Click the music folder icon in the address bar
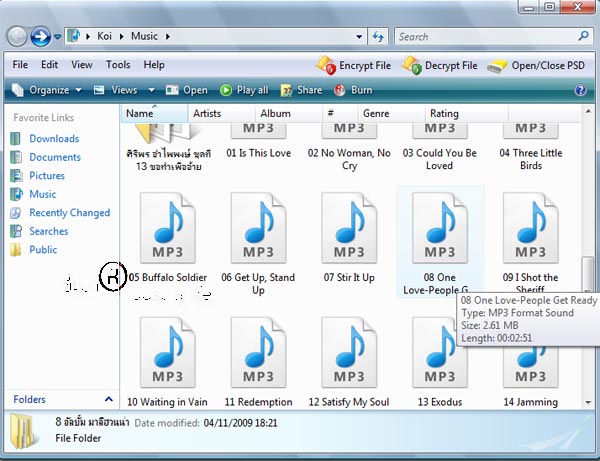 pyautogui.click(x=73, y=36)
